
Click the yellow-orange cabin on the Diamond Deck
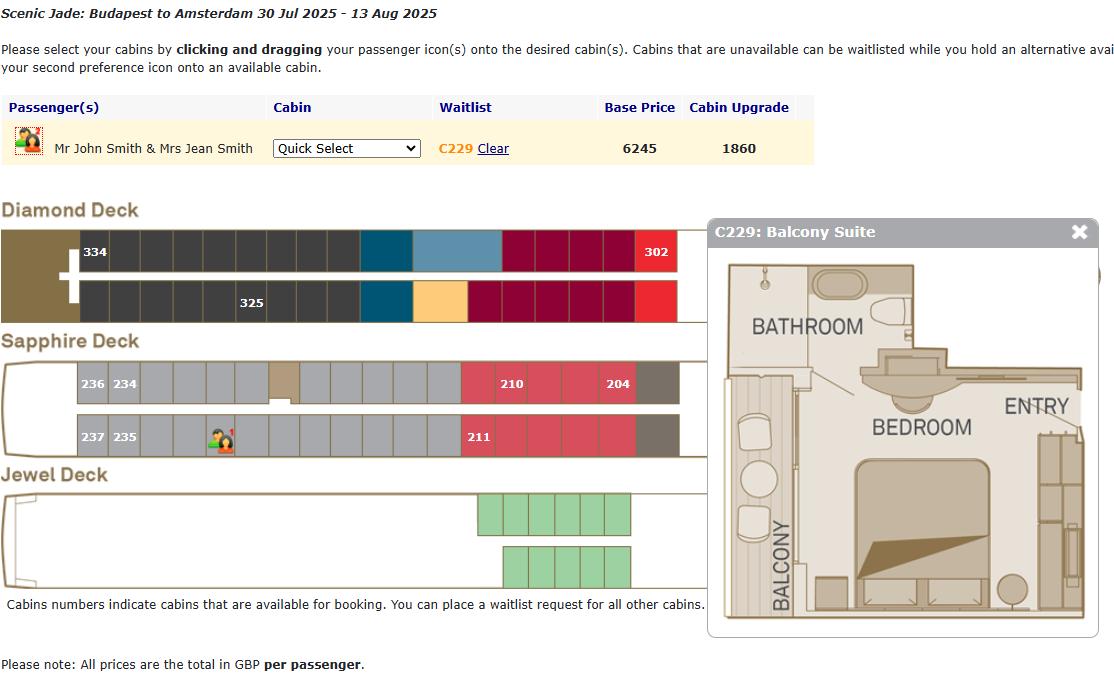click(440, 302)
